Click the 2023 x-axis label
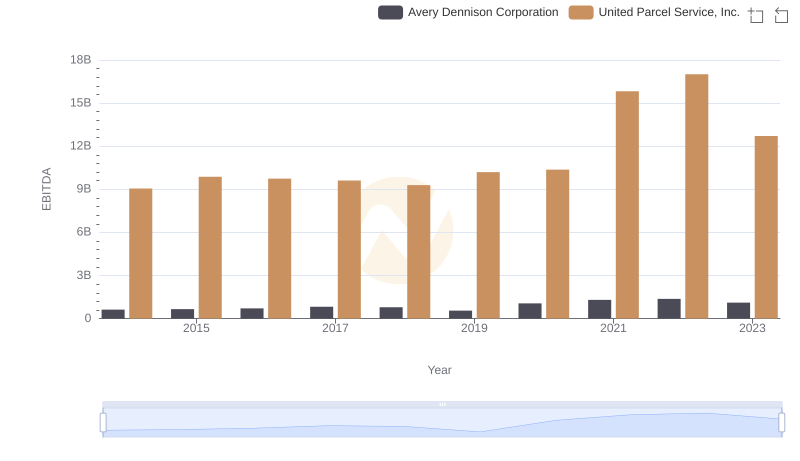The image size is (800, 461). [753, 328]
